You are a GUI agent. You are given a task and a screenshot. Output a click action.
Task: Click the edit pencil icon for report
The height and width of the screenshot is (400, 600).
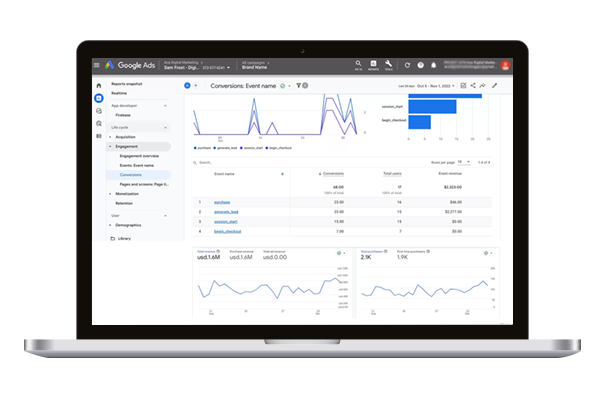pos(494,86)
